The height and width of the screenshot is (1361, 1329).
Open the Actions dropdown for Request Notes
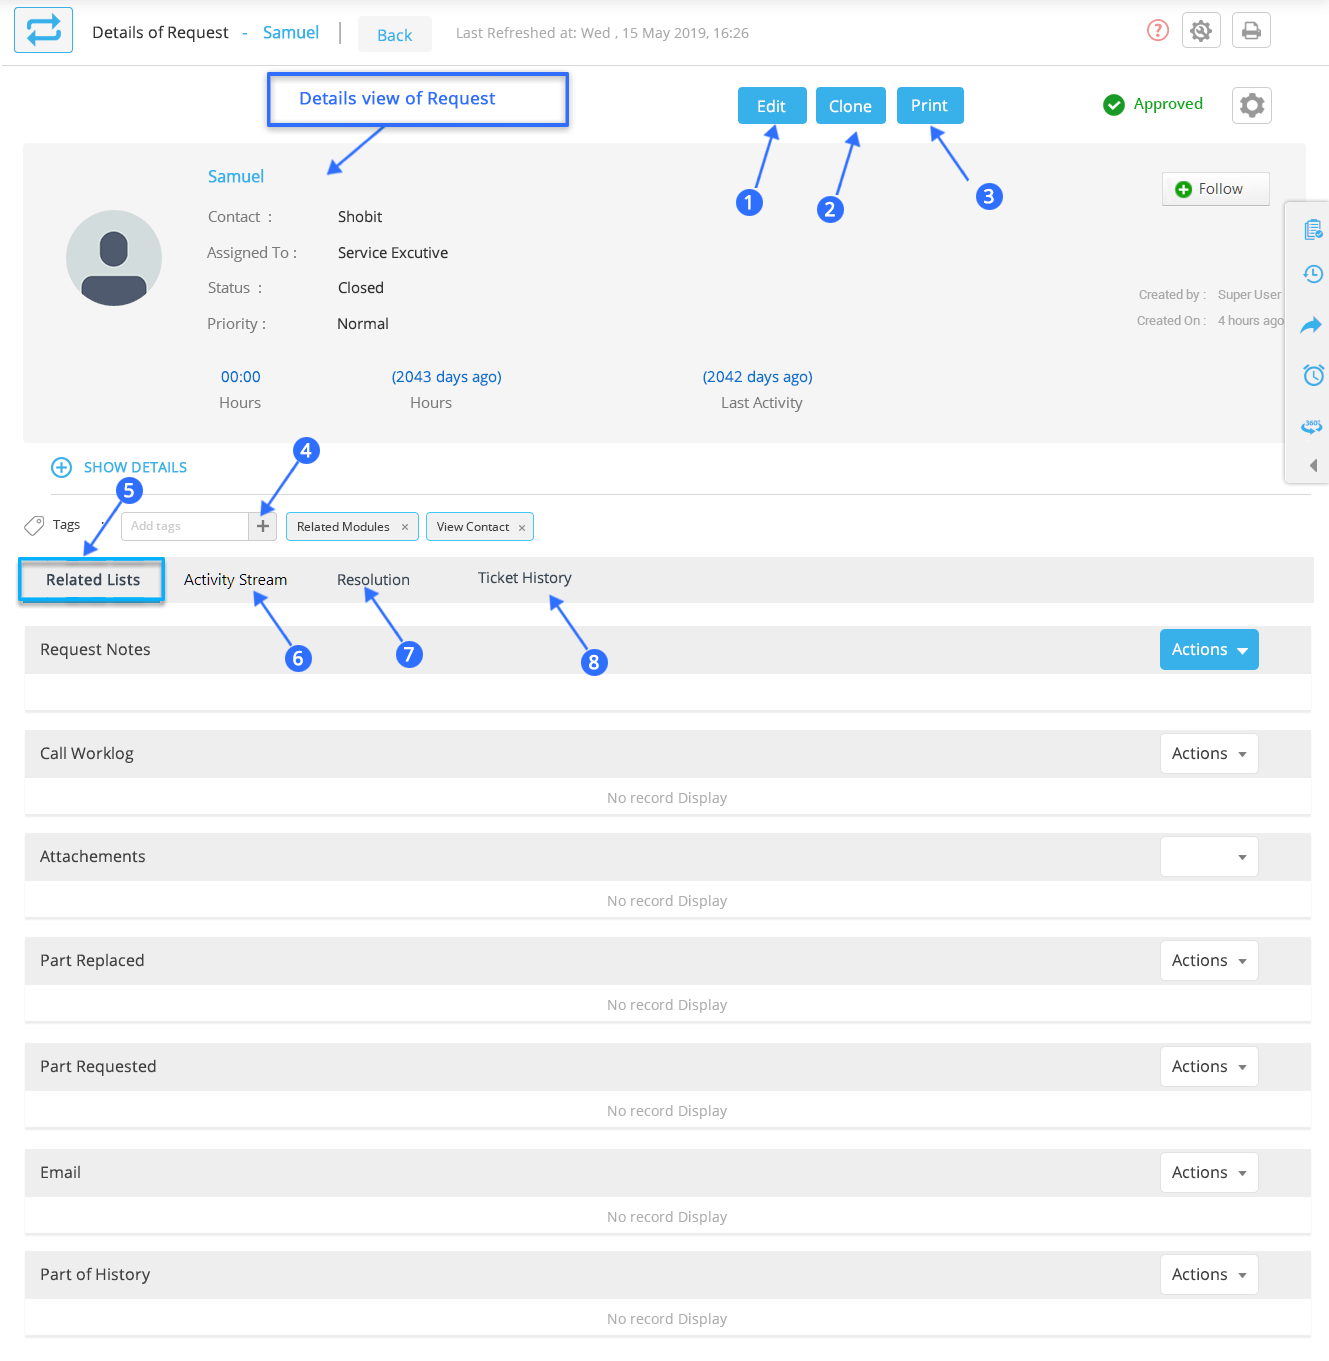pos(1208,649)
